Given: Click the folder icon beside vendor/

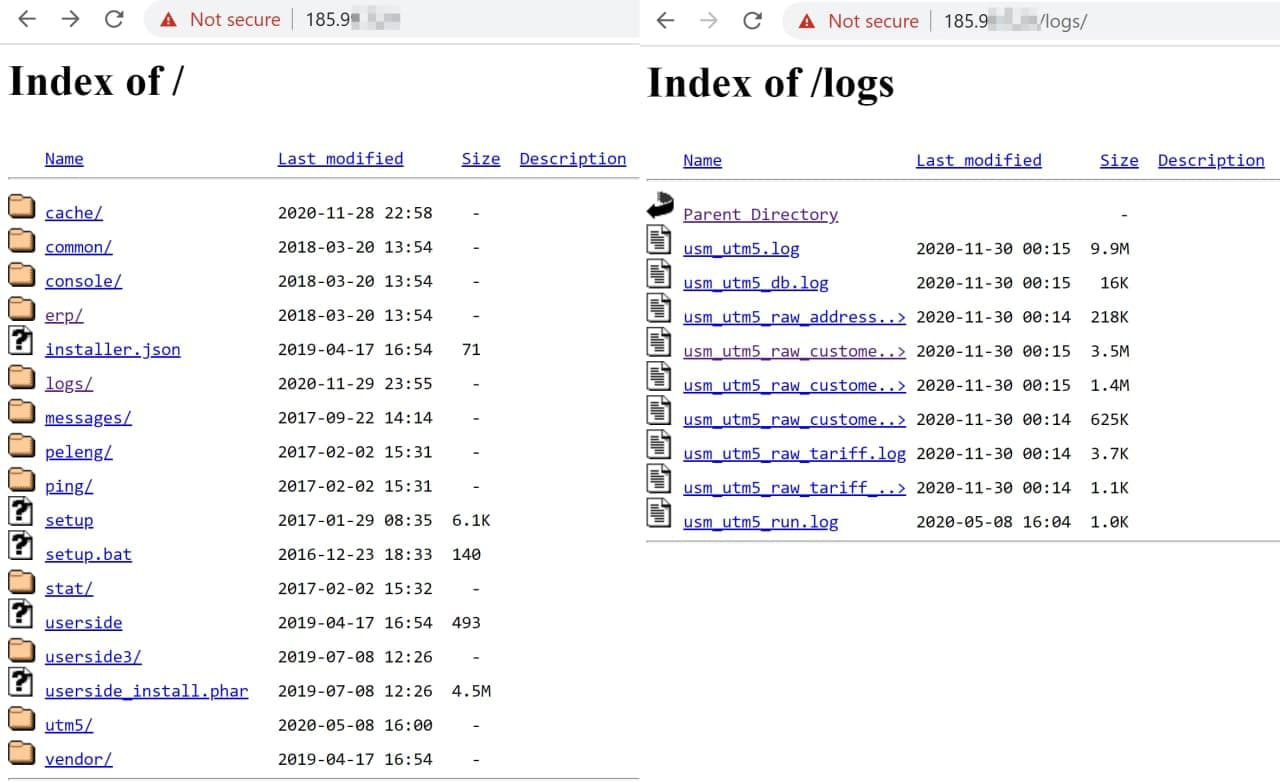Looking at the screenshot, I should (21, 753).
